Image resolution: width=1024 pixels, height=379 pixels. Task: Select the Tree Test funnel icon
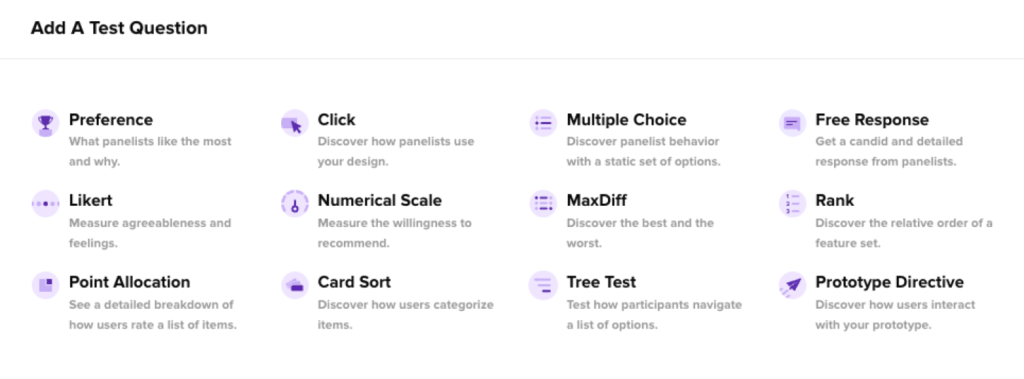tap(543, 286)
